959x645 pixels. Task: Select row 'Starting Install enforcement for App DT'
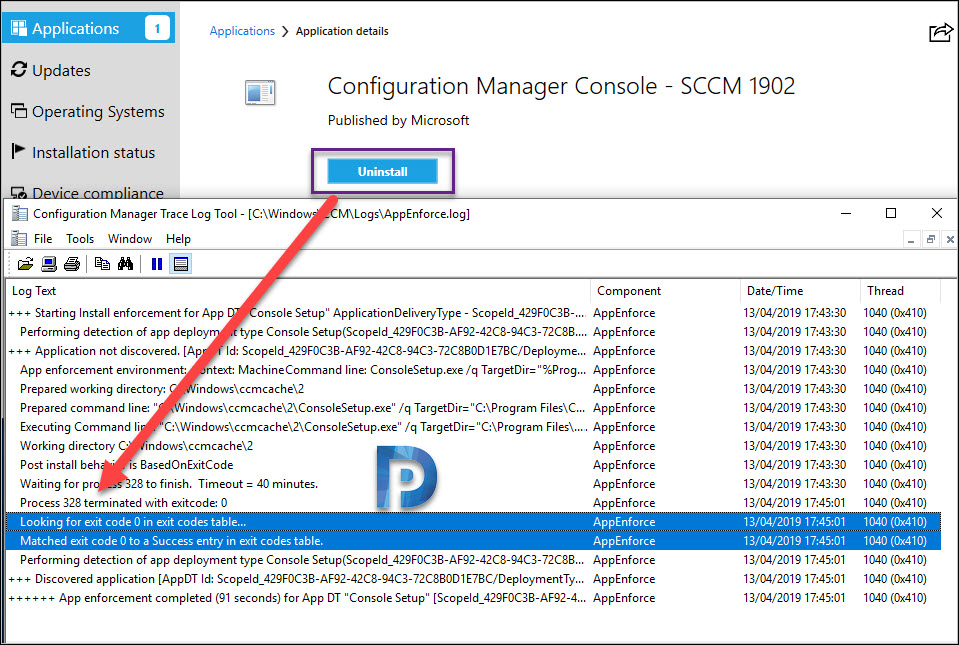[473, 312]
